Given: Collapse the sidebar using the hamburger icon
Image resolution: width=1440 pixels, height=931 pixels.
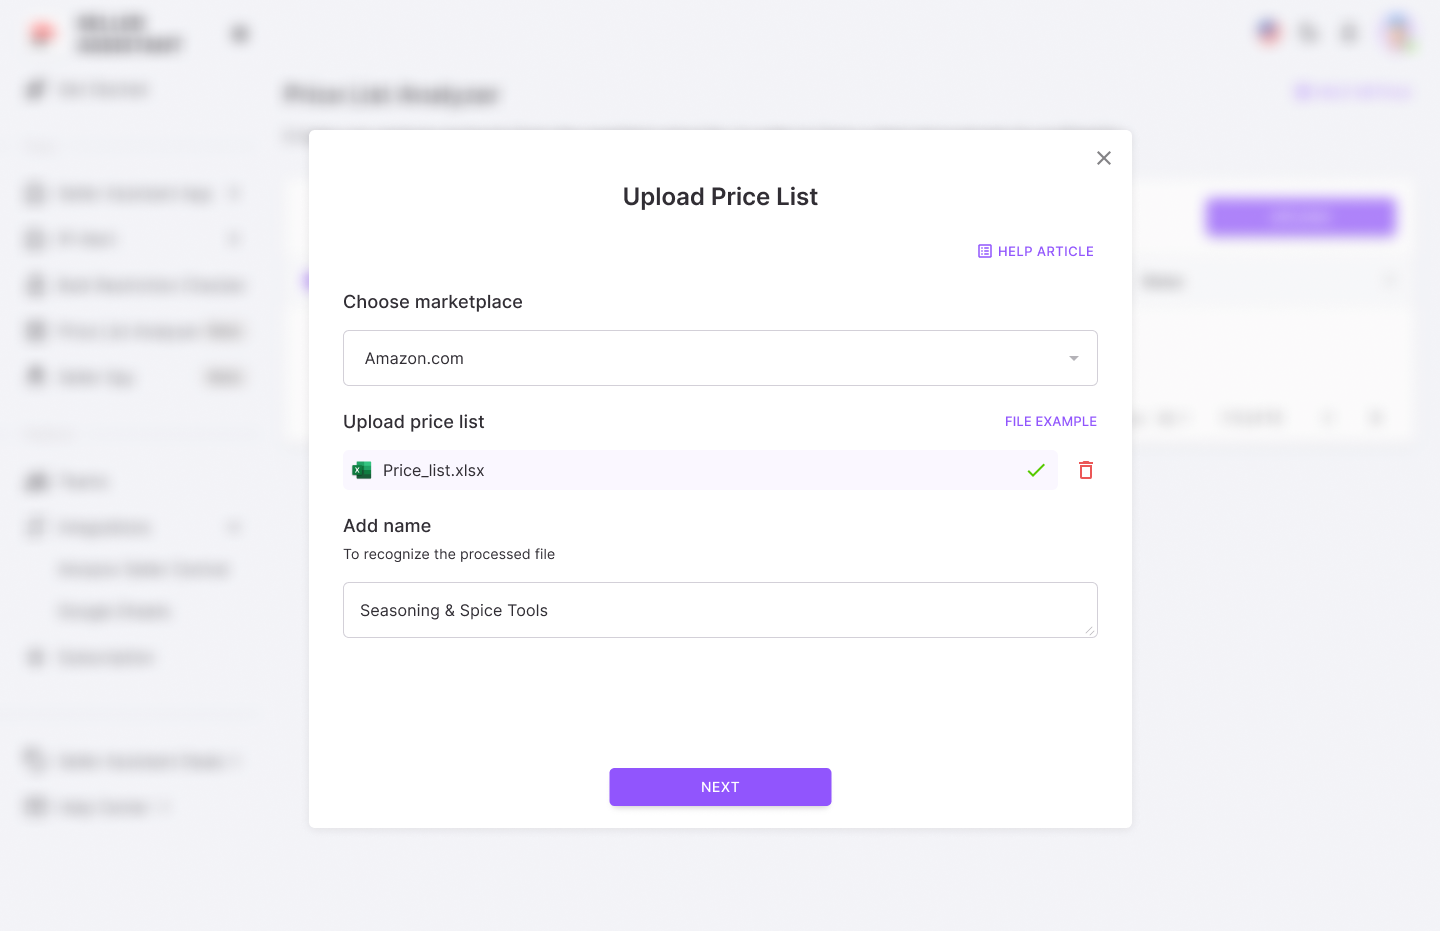Looking at the screenshot, I should coord(239,32).
